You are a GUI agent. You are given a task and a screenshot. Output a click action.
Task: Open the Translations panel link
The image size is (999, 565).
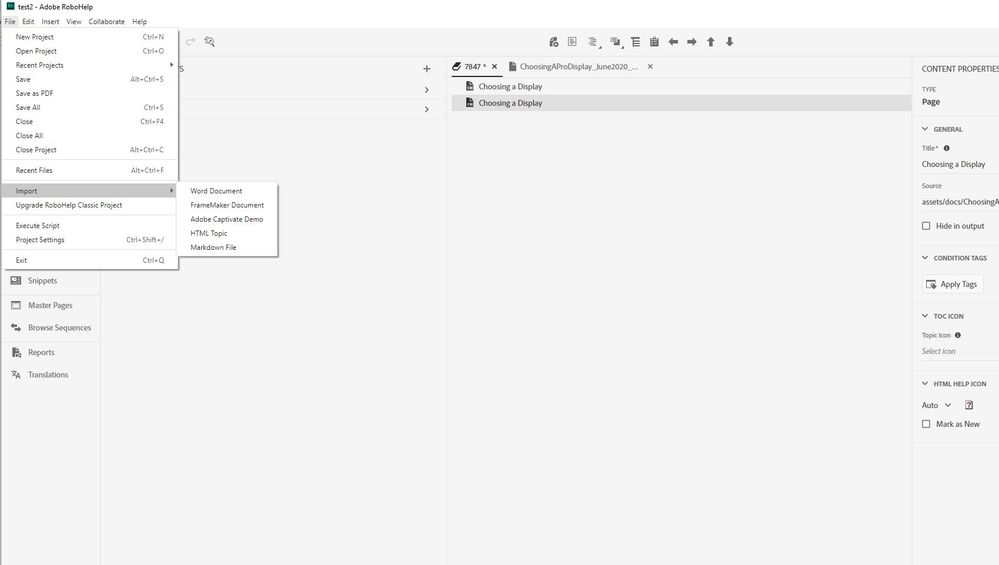click(48, 375)
